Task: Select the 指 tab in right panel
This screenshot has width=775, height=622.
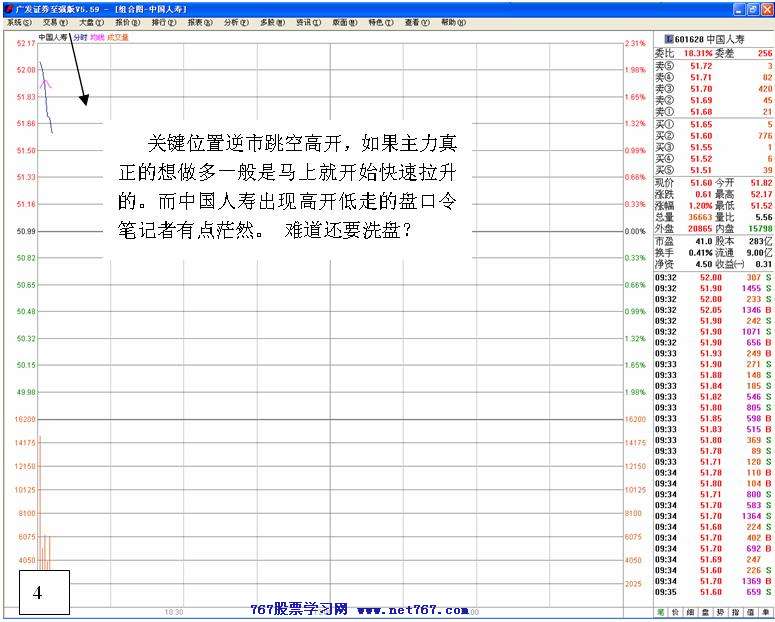Action: [736, 611]
